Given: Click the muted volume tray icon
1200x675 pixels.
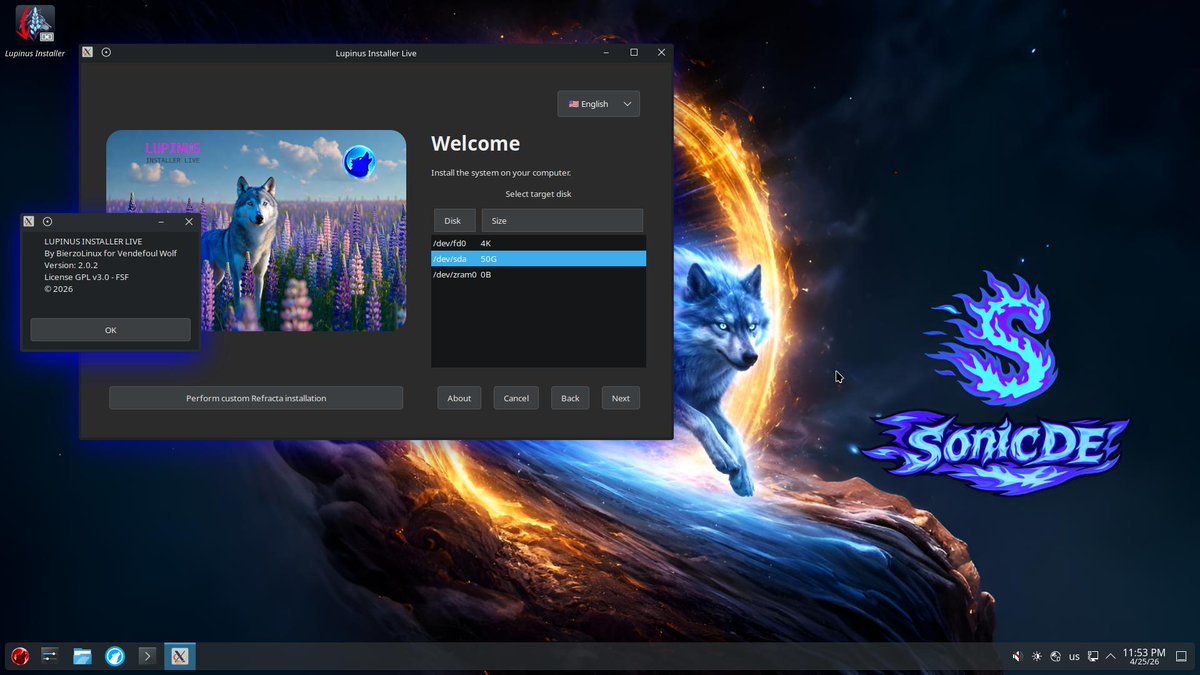Looking at the screenshot, I should (1017, 657).
